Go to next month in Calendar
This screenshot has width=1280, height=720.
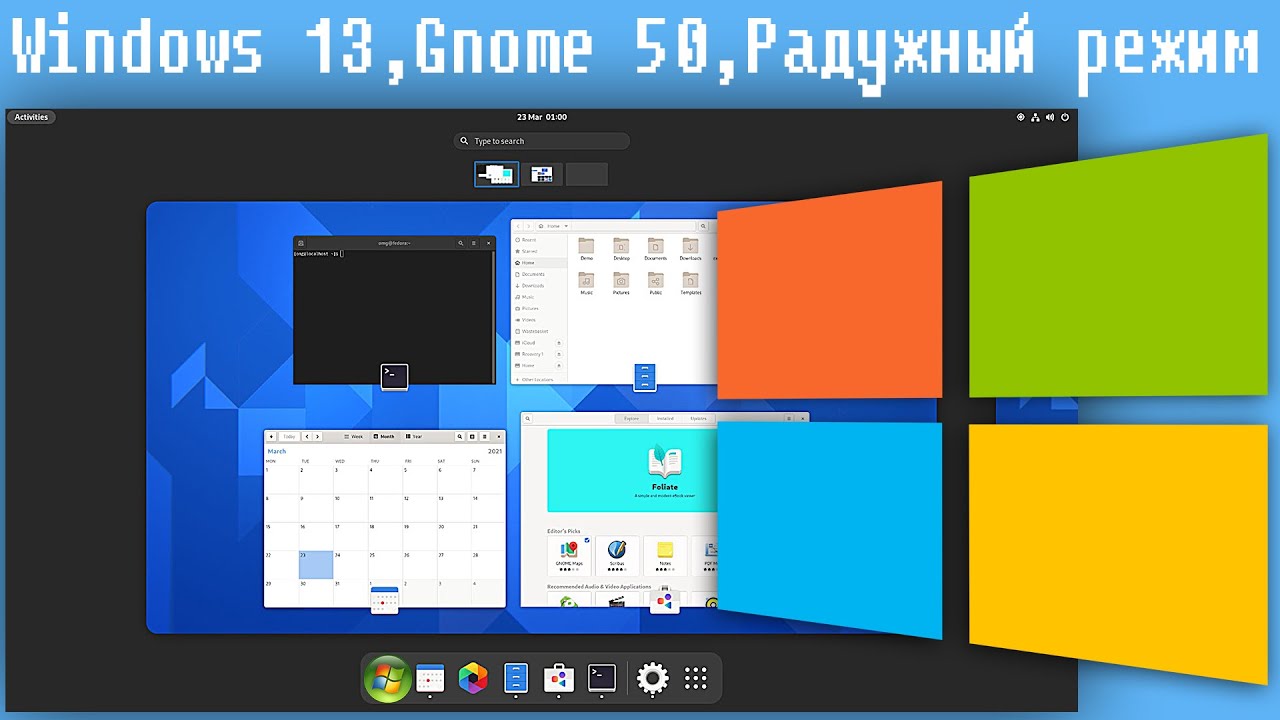[x=318, y=437]
